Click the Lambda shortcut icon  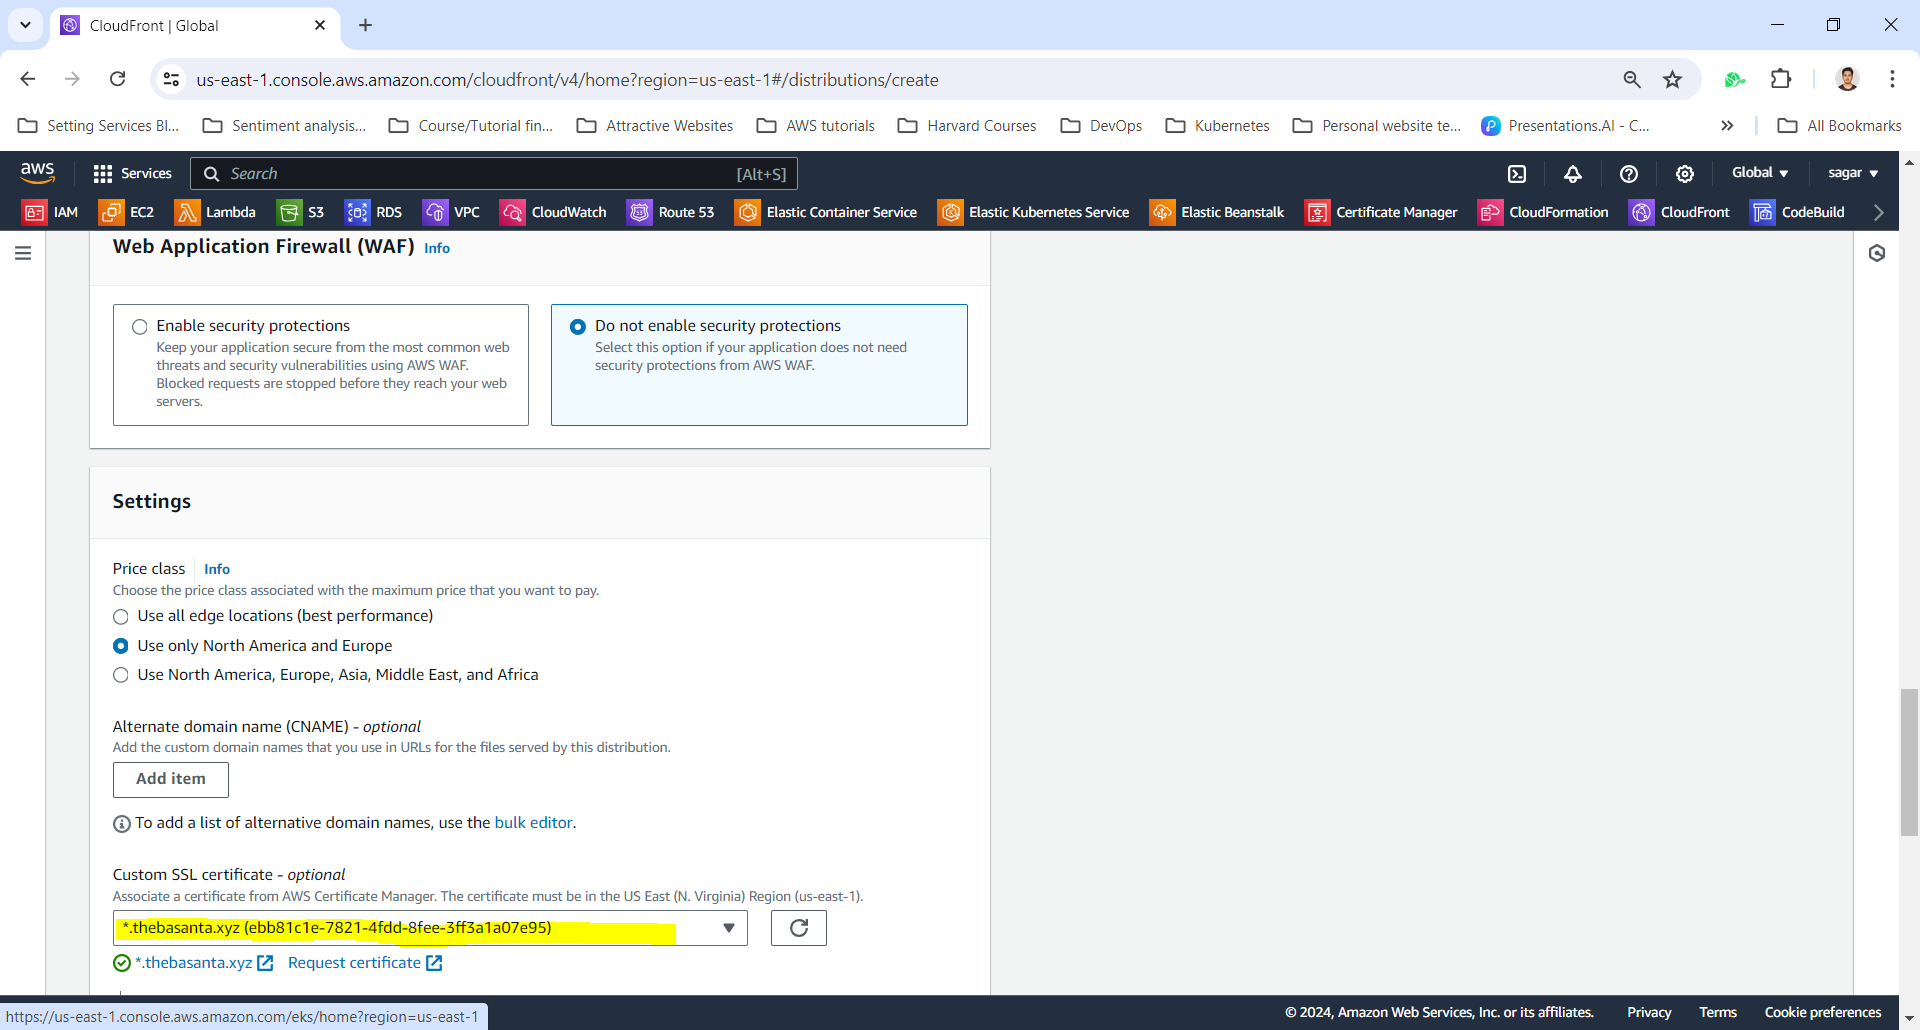pos(215,212)
